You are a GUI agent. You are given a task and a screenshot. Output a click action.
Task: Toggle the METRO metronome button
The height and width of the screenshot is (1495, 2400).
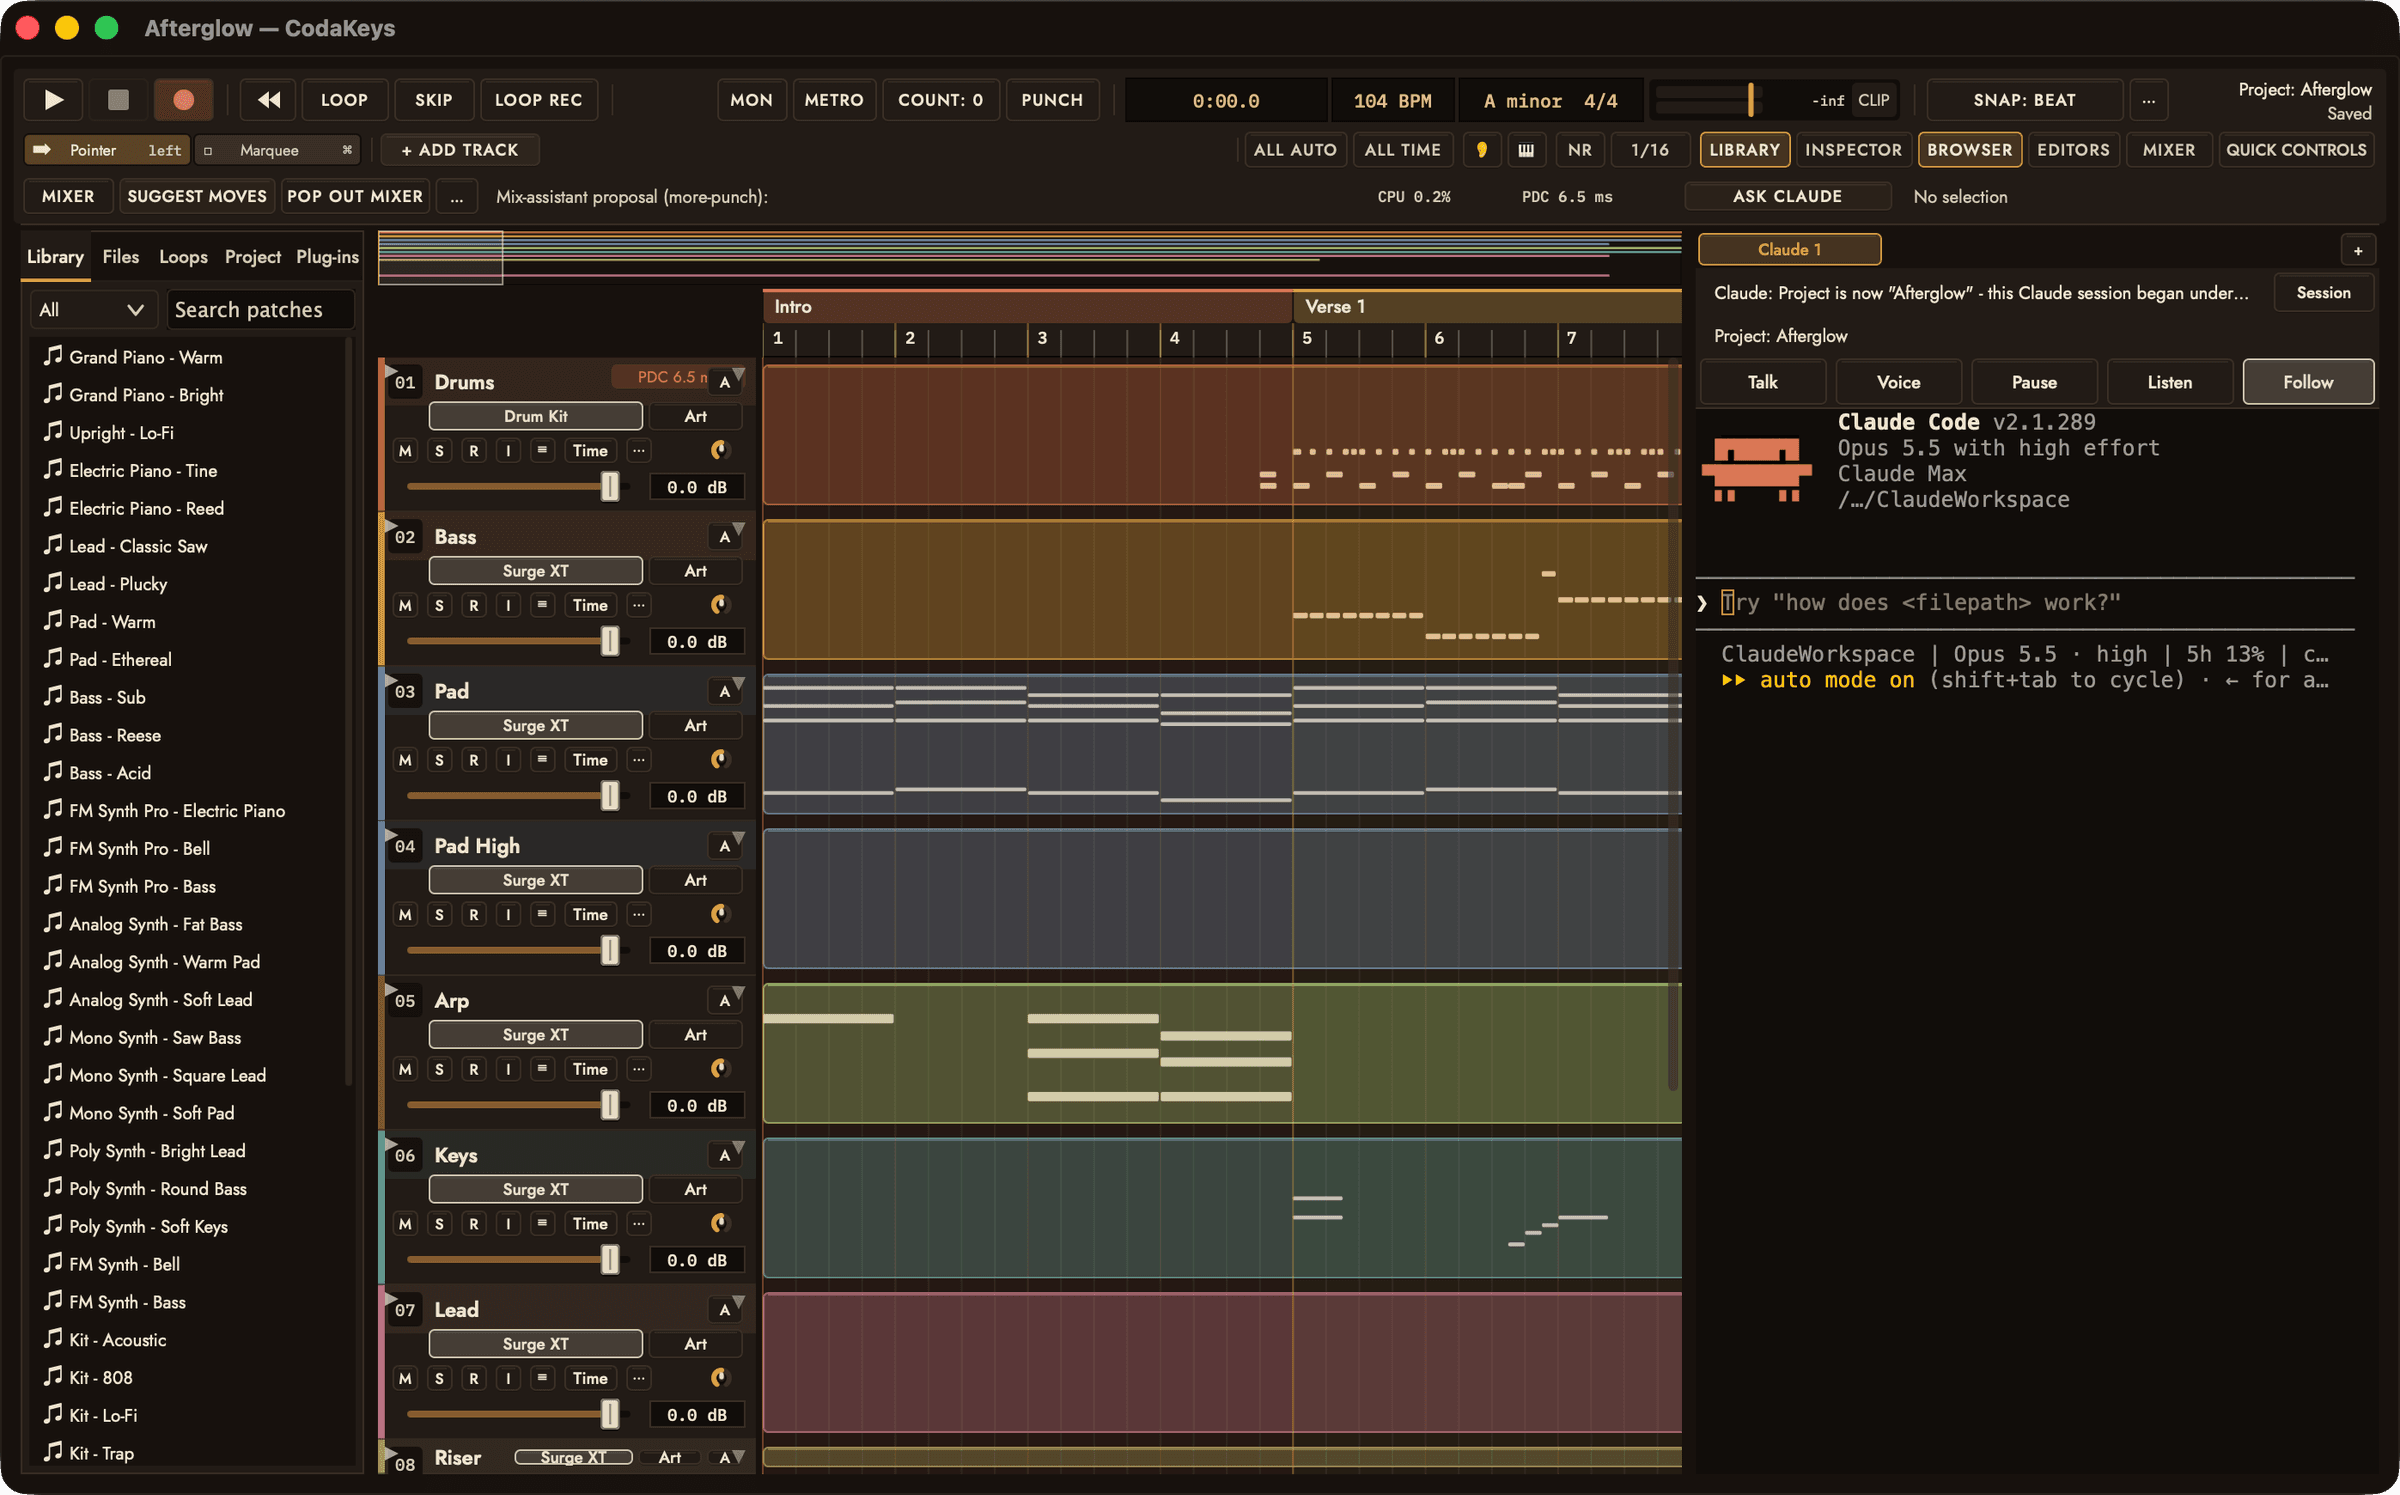click(834, 100)
